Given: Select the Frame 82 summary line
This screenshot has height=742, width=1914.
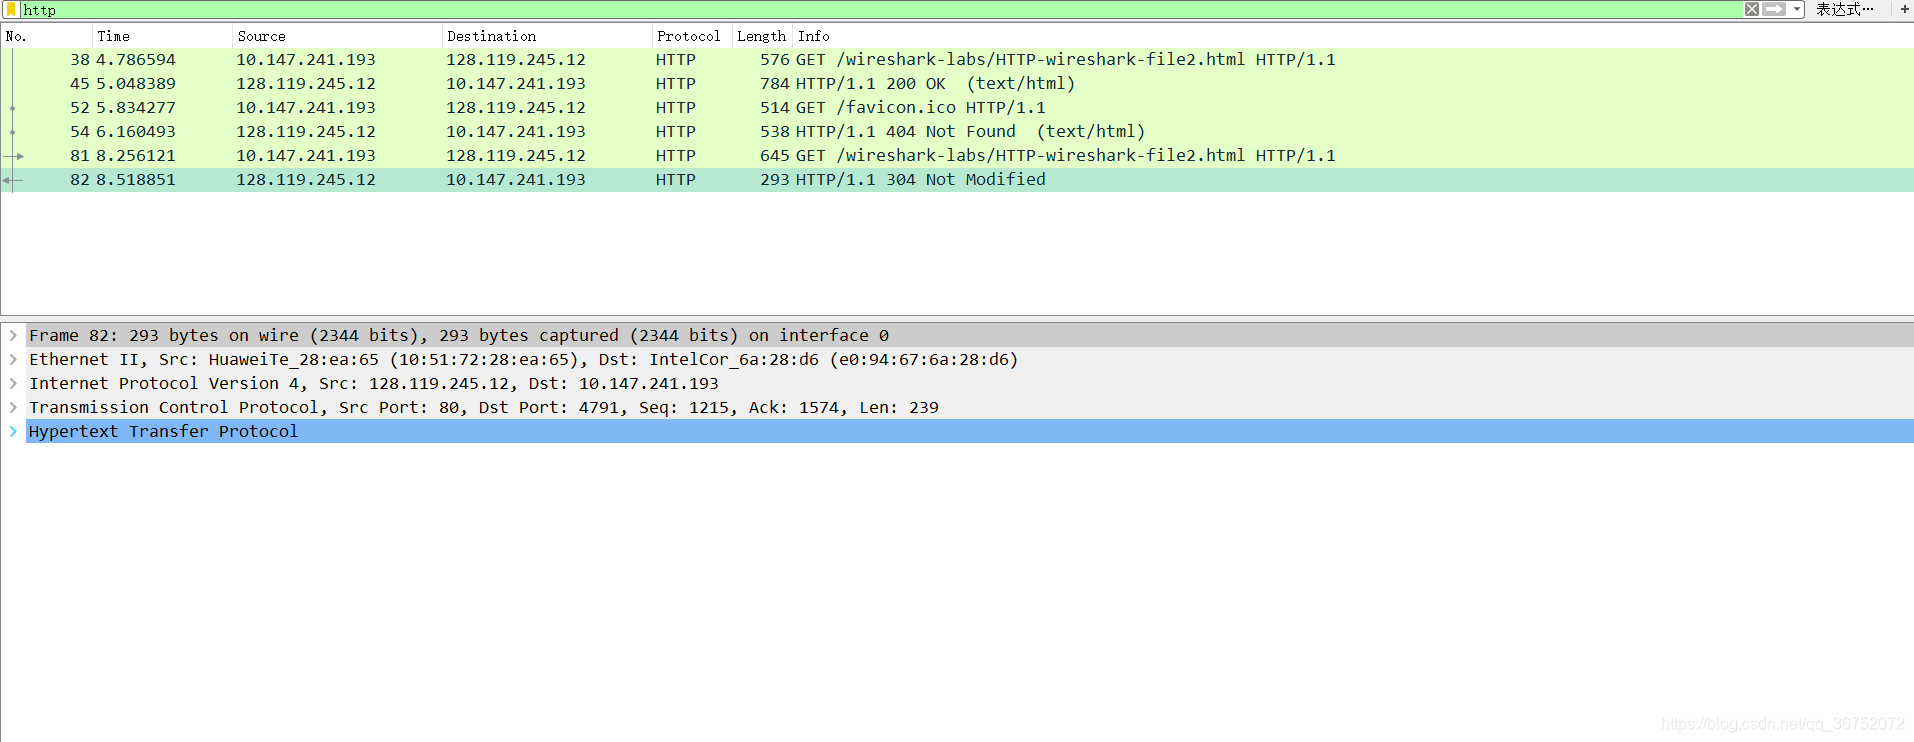Looking at the screenshot, I should 970,335.
